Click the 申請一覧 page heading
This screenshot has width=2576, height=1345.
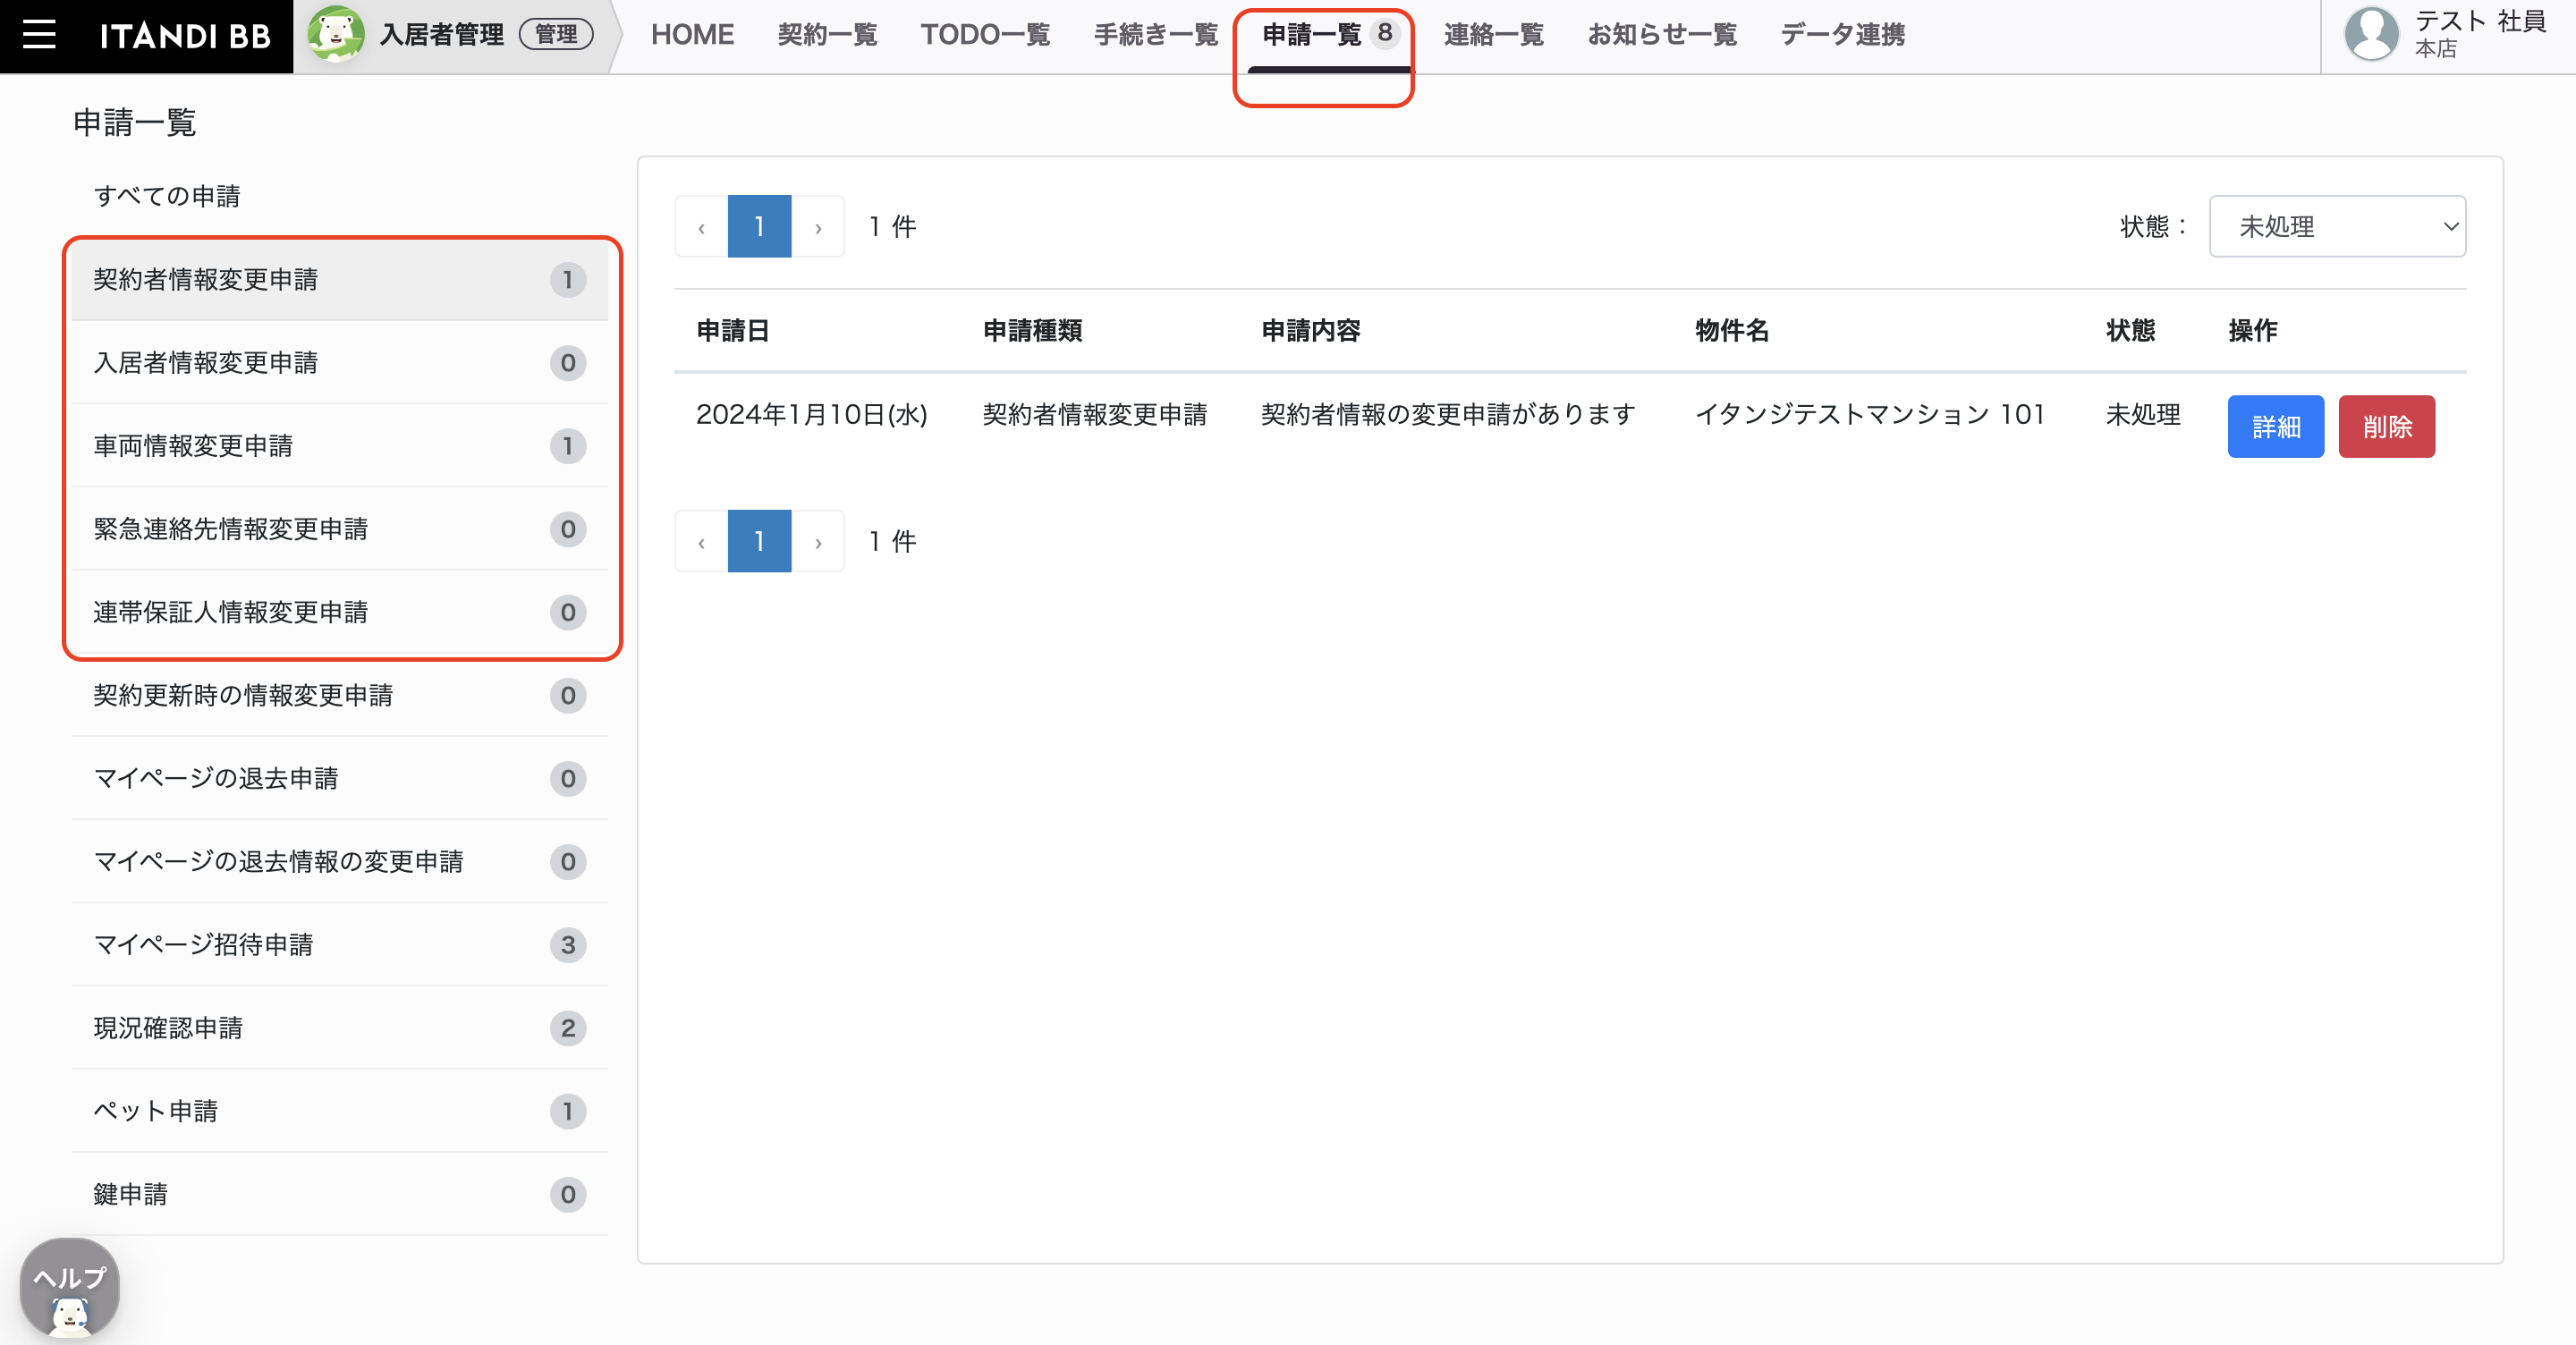pyautogui.click(x=134, y=122)
